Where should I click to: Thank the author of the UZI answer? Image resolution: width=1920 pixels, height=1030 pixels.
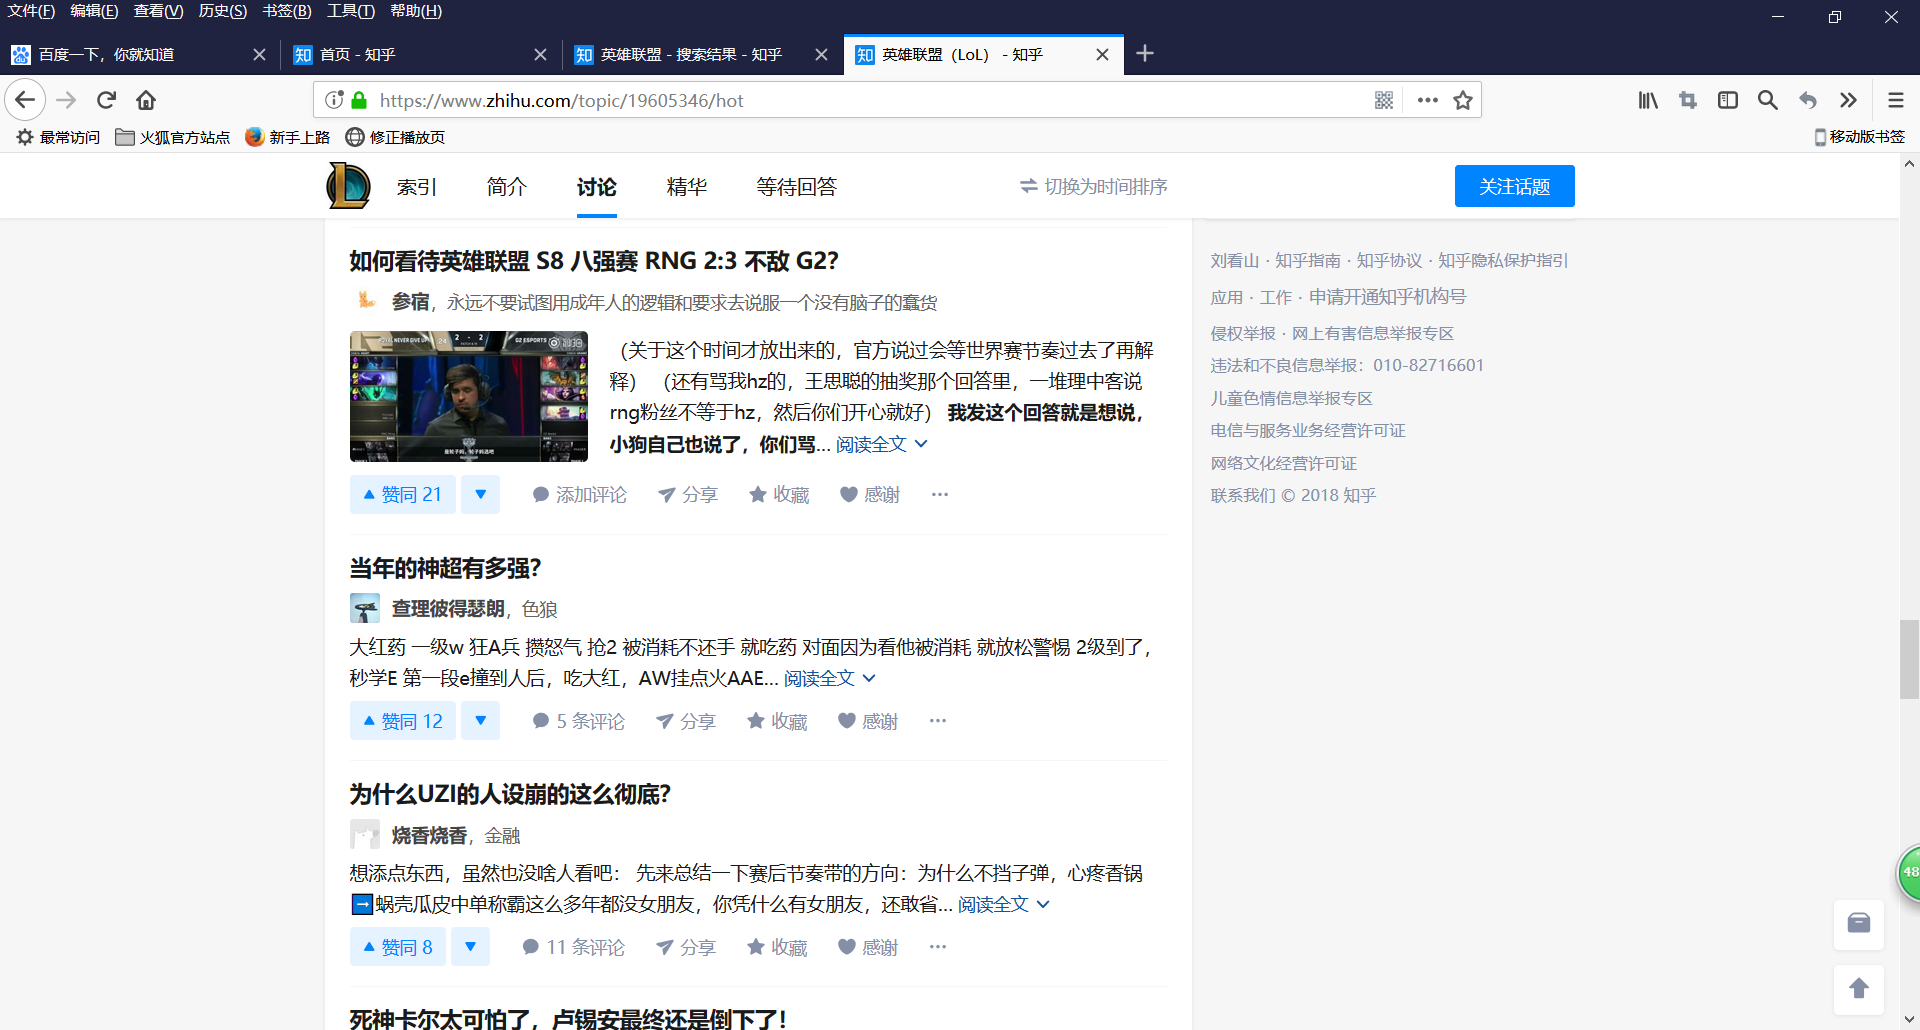tap(868, 947)
